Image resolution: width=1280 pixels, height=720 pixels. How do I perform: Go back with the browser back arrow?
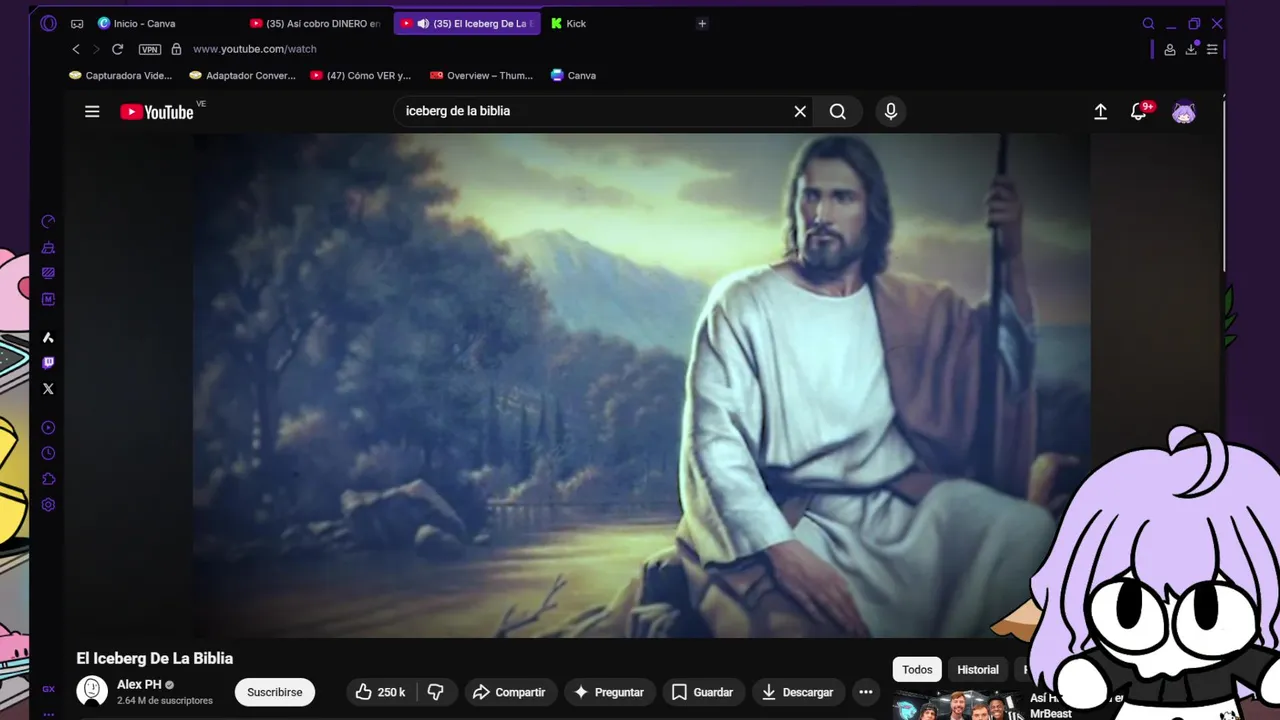(76, 49)
